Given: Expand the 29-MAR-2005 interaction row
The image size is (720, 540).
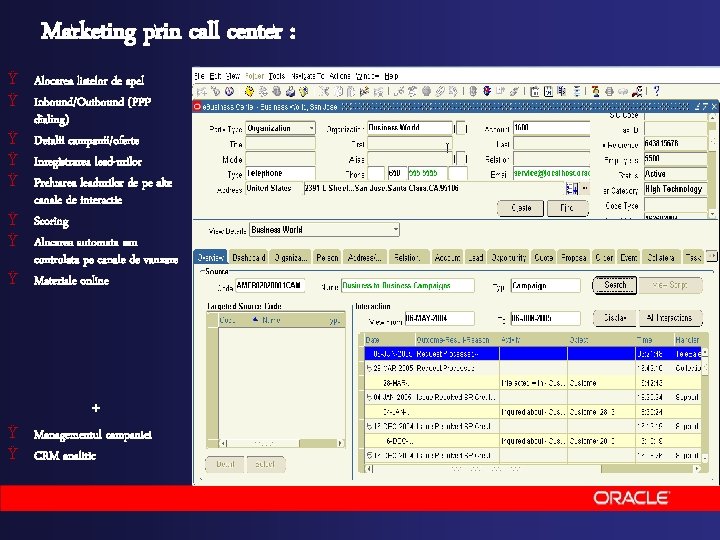Looking at the screenshot, I should [x=369, y=368].
